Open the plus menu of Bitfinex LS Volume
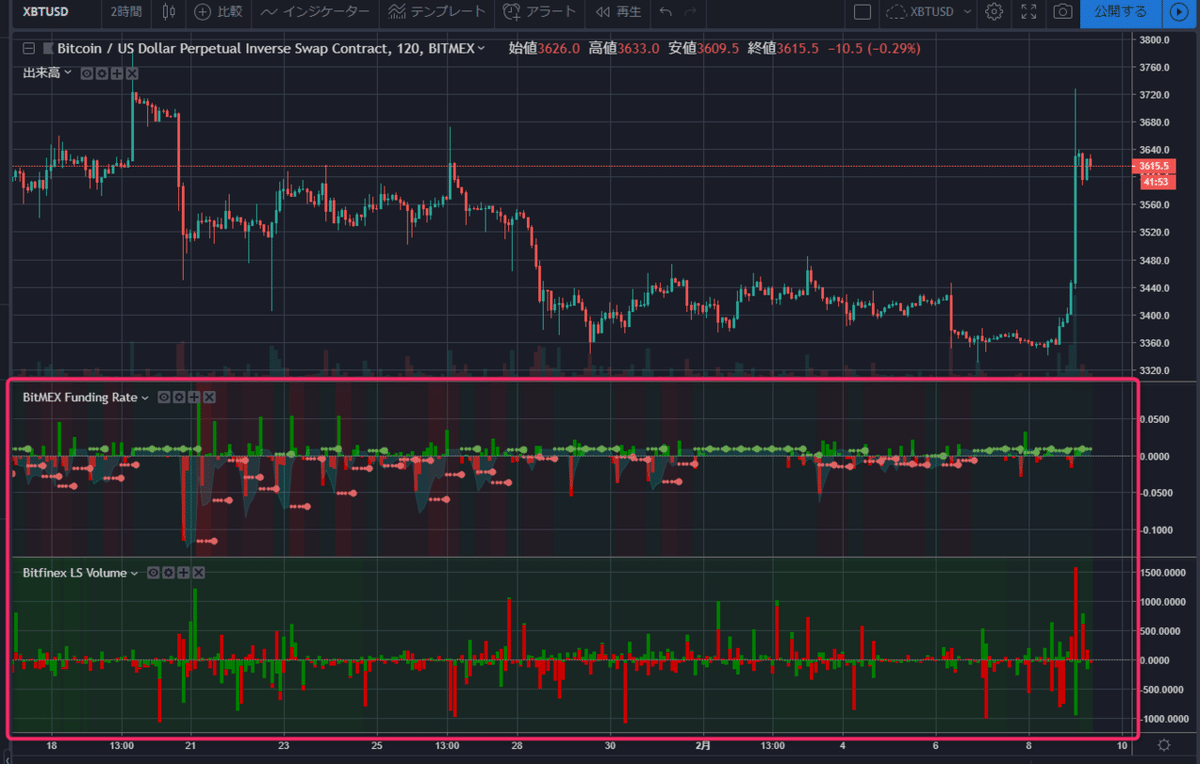Image resolution: width=1200 pixels, height=764 pixels. point(184,572)
